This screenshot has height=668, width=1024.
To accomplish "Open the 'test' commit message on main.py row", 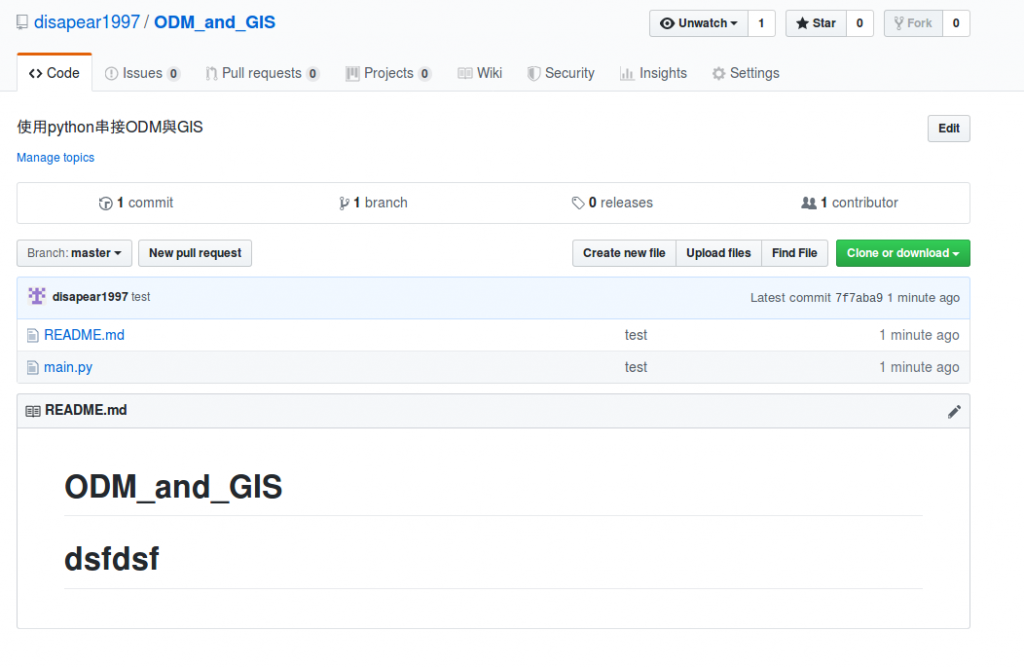I will click(636, 367).
